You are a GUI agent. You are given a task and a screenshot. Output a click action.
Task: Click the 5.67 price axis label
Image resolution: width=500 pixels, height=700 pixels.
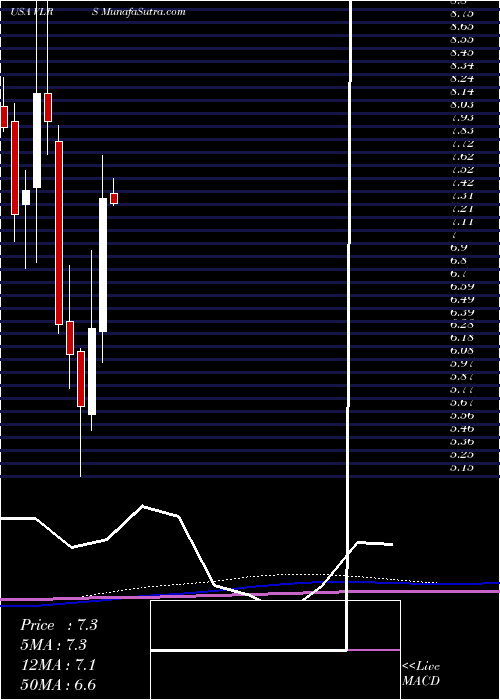tap(462, 403)
